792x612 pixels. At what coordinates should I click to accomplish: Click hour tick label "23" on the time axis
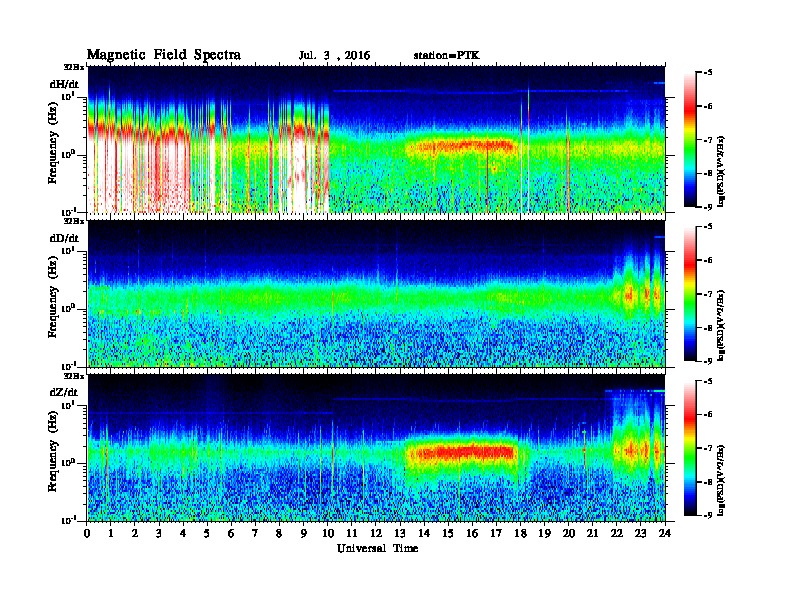640,534
